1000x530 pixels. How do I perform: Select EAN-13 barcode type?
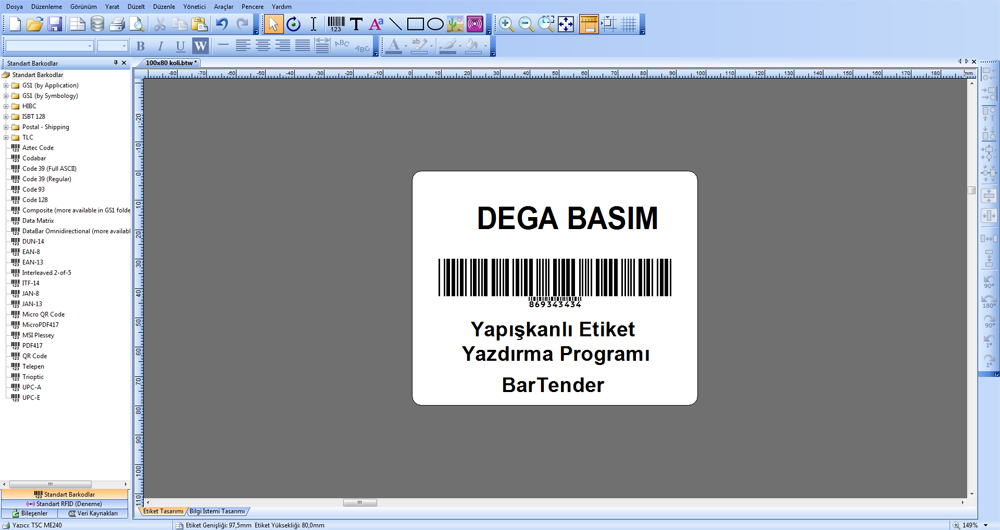coord(33,262)
